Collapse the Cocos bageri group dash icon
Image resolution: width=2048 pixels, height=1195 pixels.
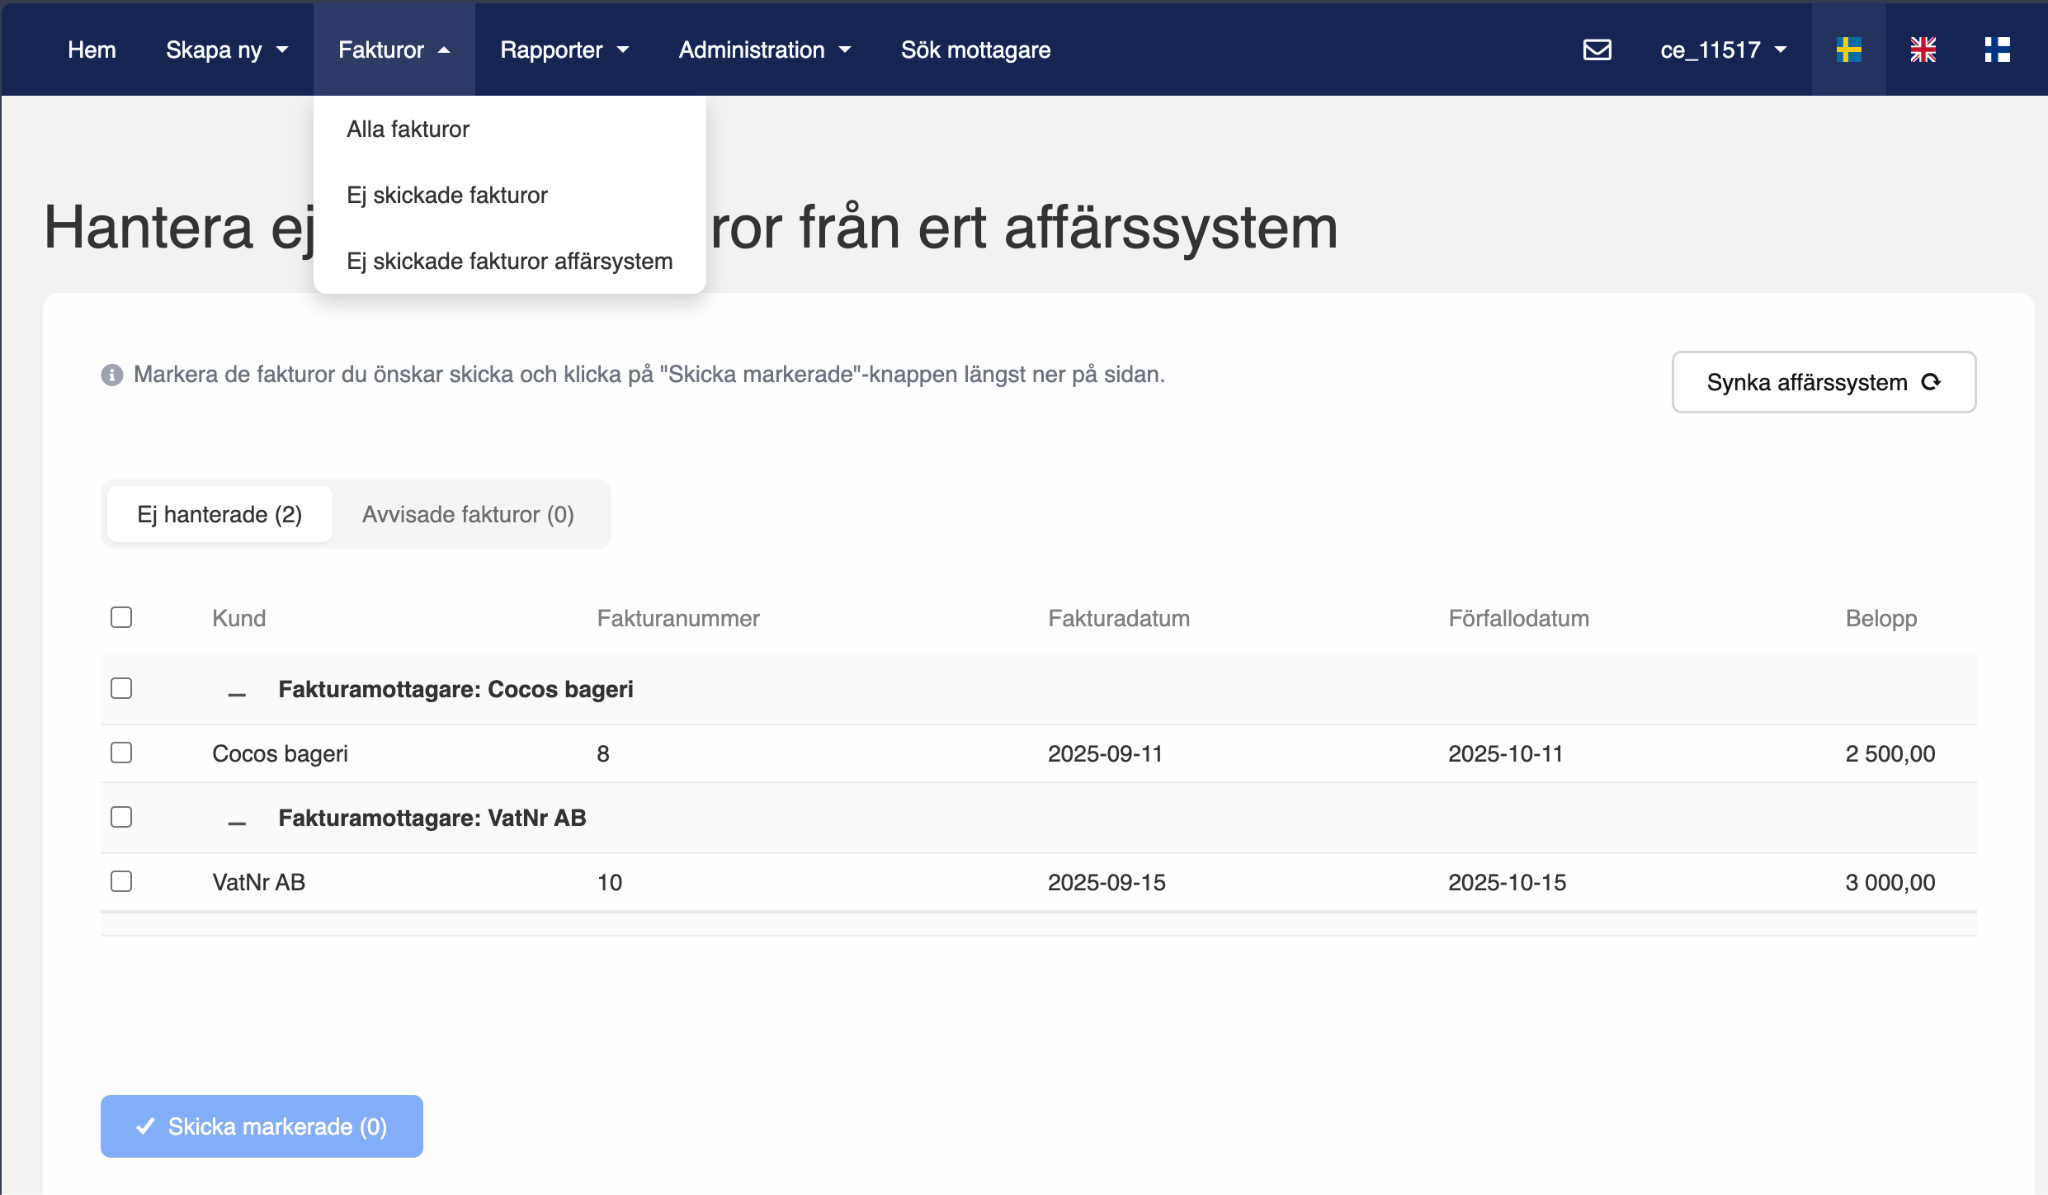[x=237, y=691]
